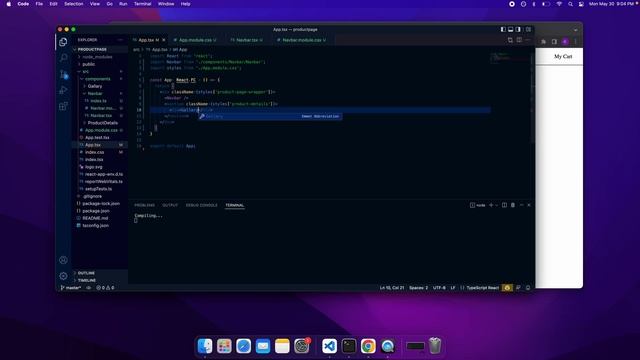Click the open changes icon in editor toolbar
The height and width of the screenshot is (360, 640).
tap(510, 40)
